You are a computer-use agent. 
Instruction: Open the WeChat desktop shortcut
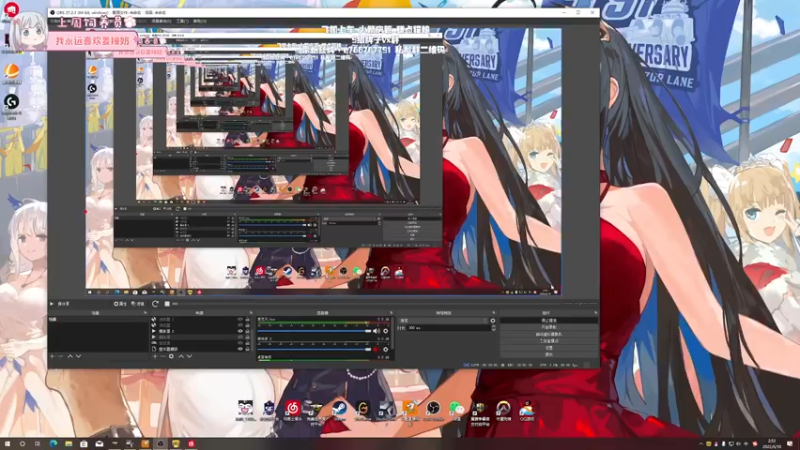point(457,410)
